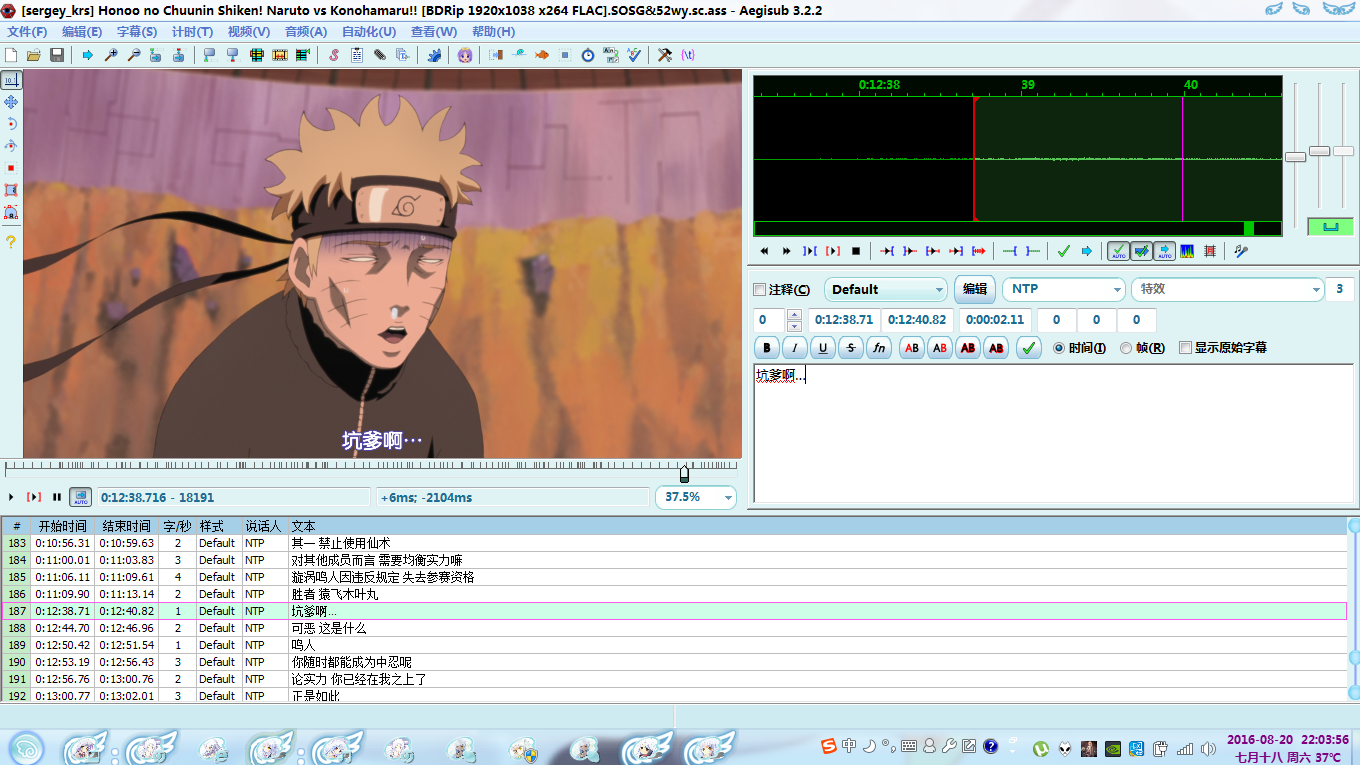
Task: Select the Rotate on Z axis tool
Action: click(11, 124)
